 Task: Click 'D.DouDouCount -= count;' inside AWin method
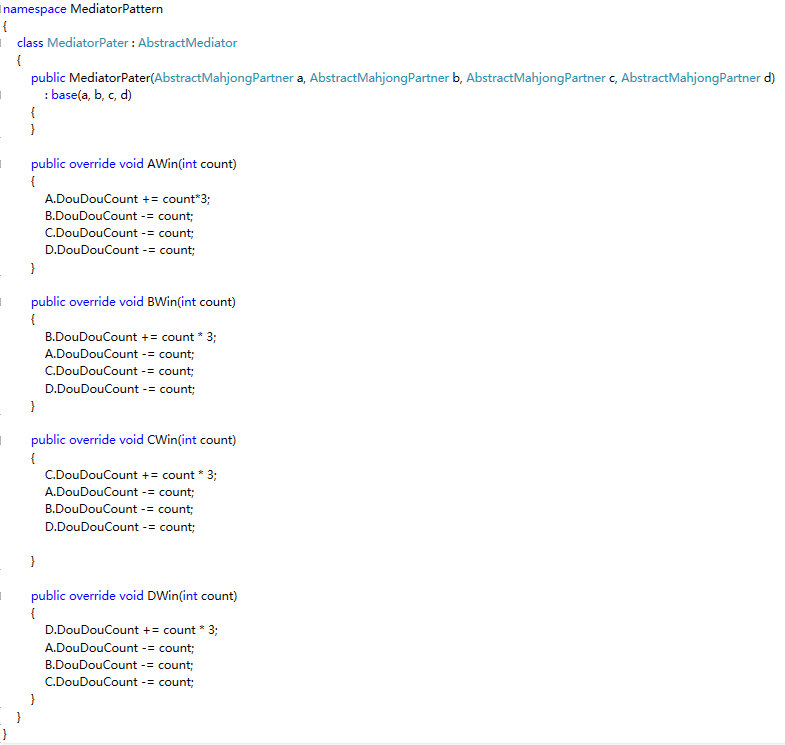point(120,250)
